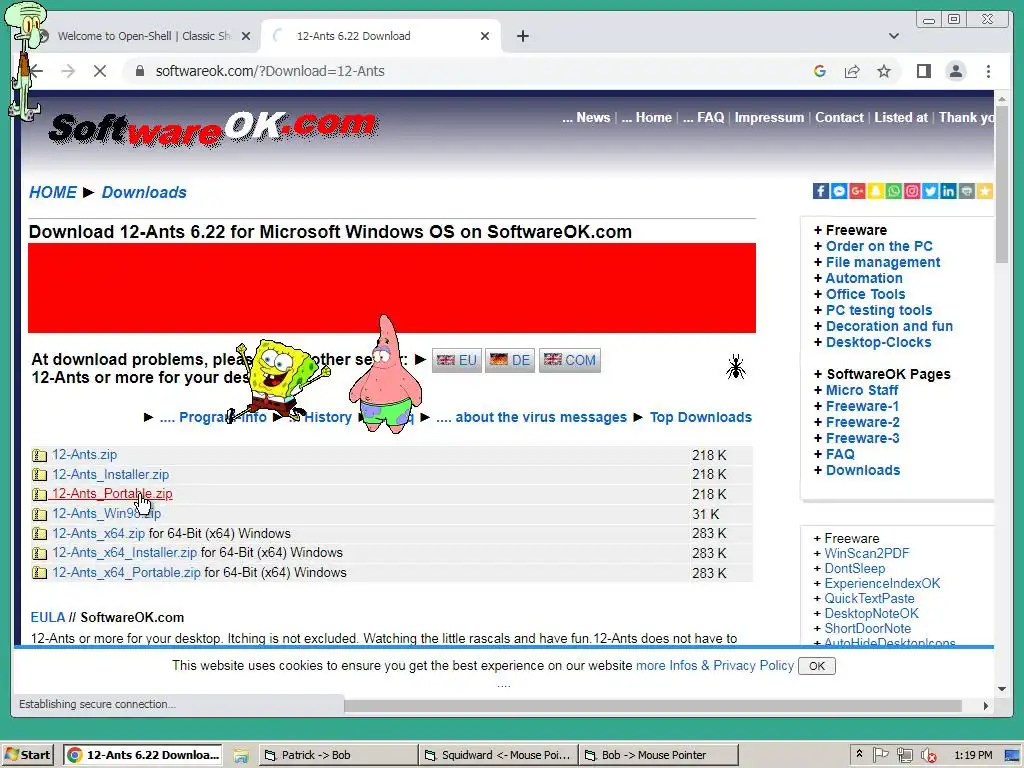Open the Chrome side panel
This screenshot has width=1024, height=768.
(x=923, y=71)
